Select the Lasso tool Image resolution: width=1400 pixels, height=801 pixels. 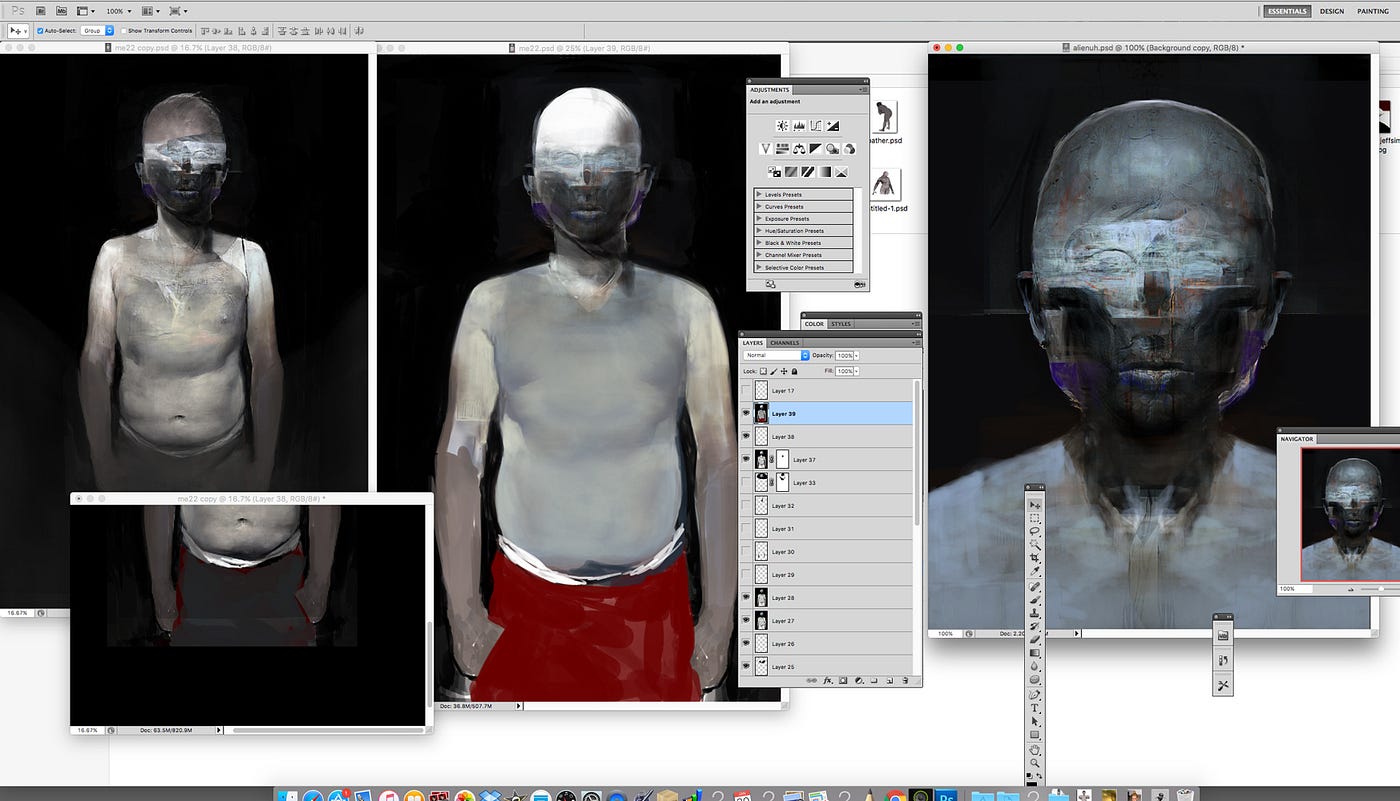1035,531
